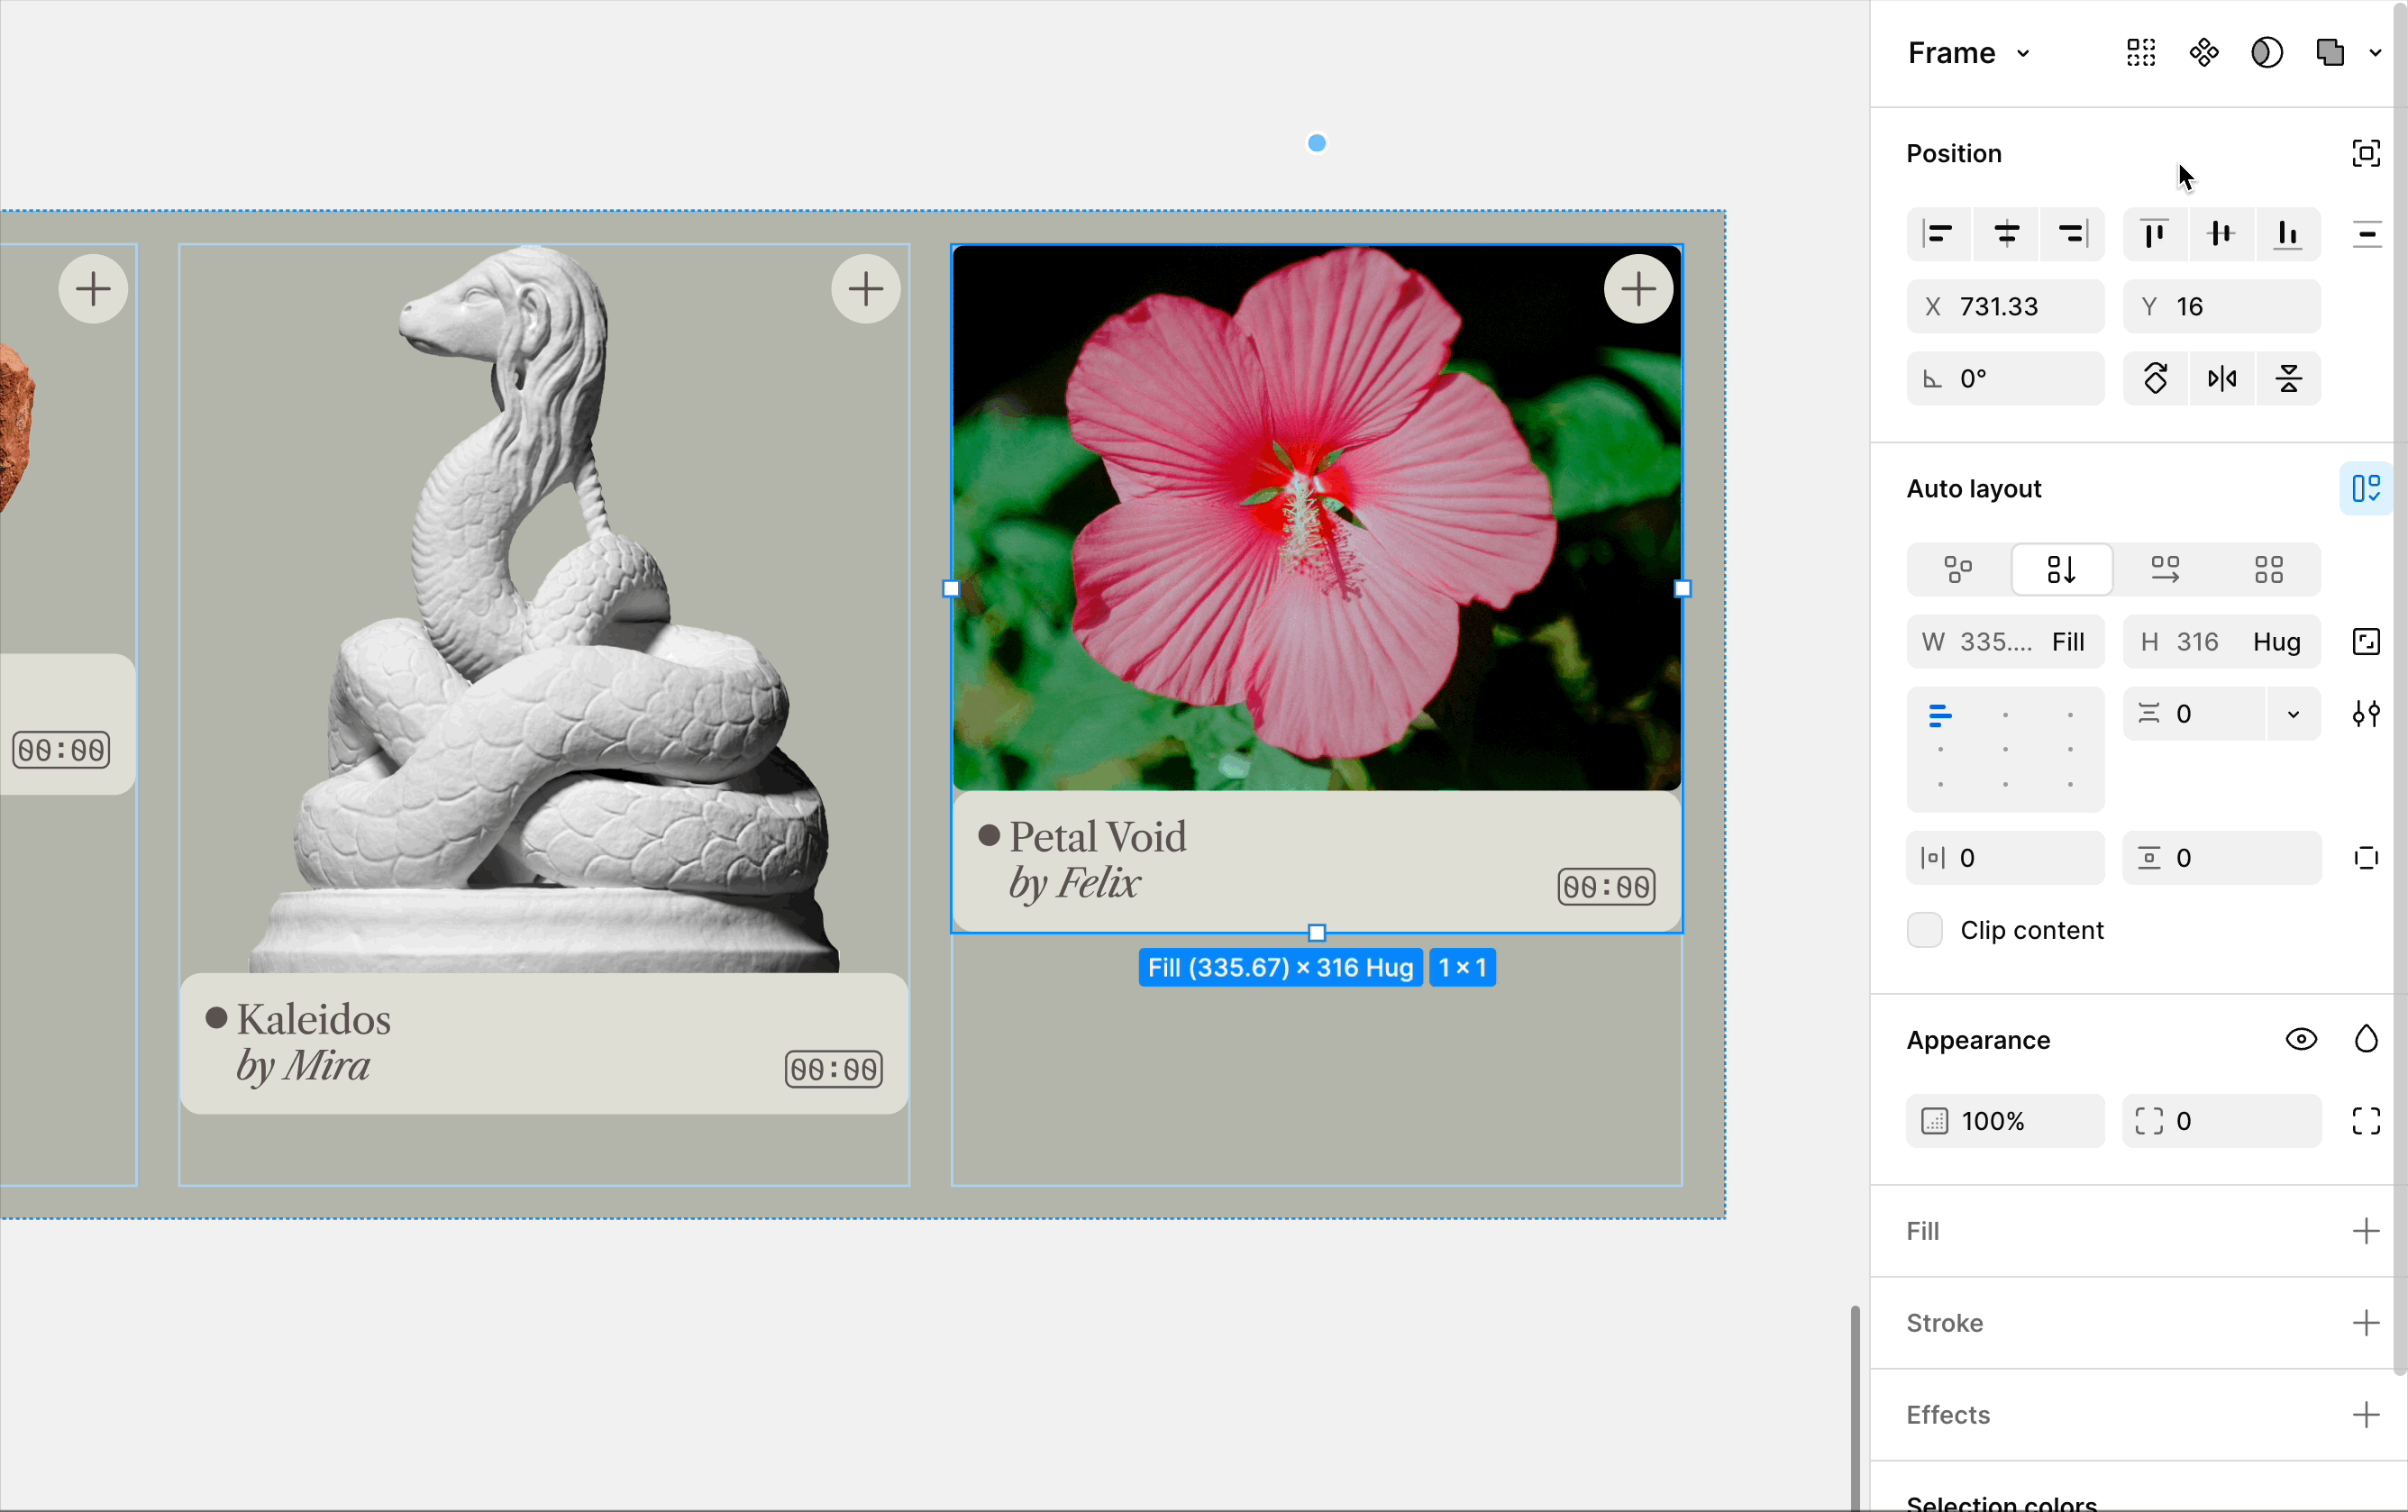Select grid auto layout mode

click(2269, 570)
